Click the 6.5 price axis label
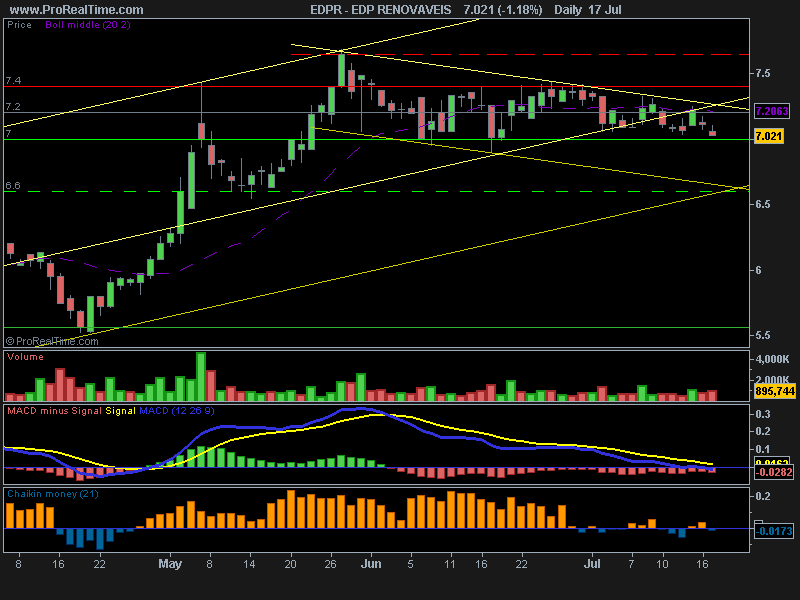Screen dimensions: 800x600 coord(762,205)
